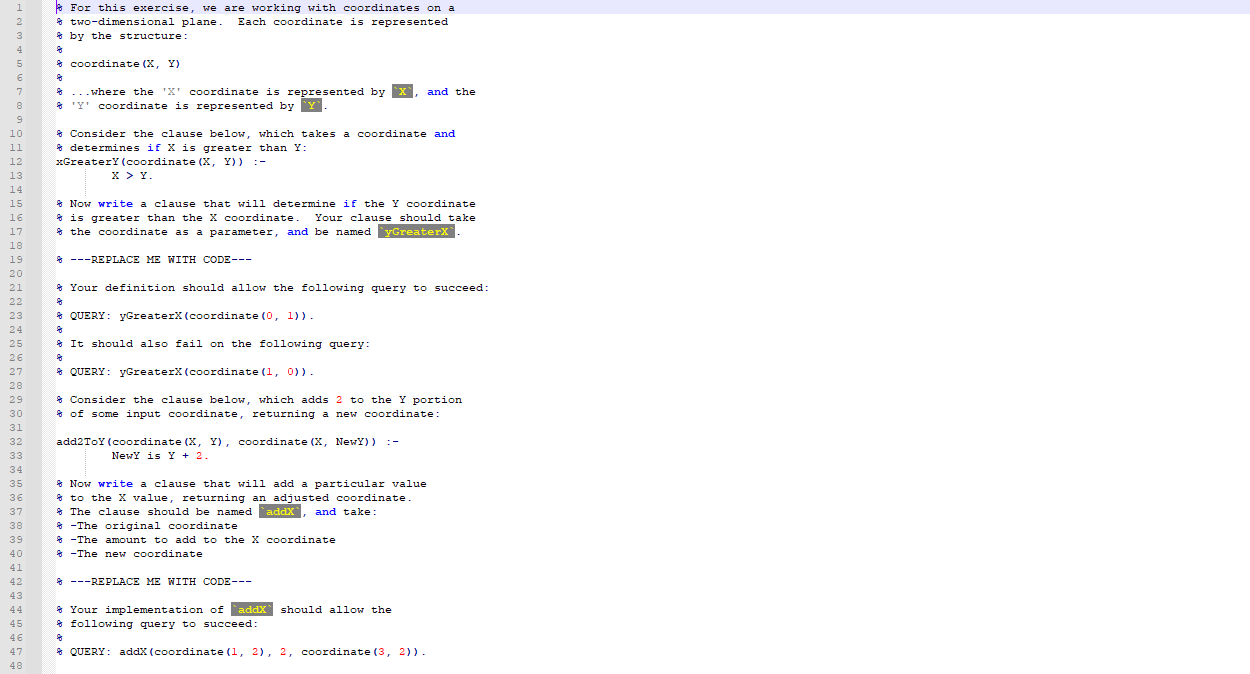Screen dimensions: 1250x674
Task: Select line number 42 in the gutter
Action: point(17,581)
